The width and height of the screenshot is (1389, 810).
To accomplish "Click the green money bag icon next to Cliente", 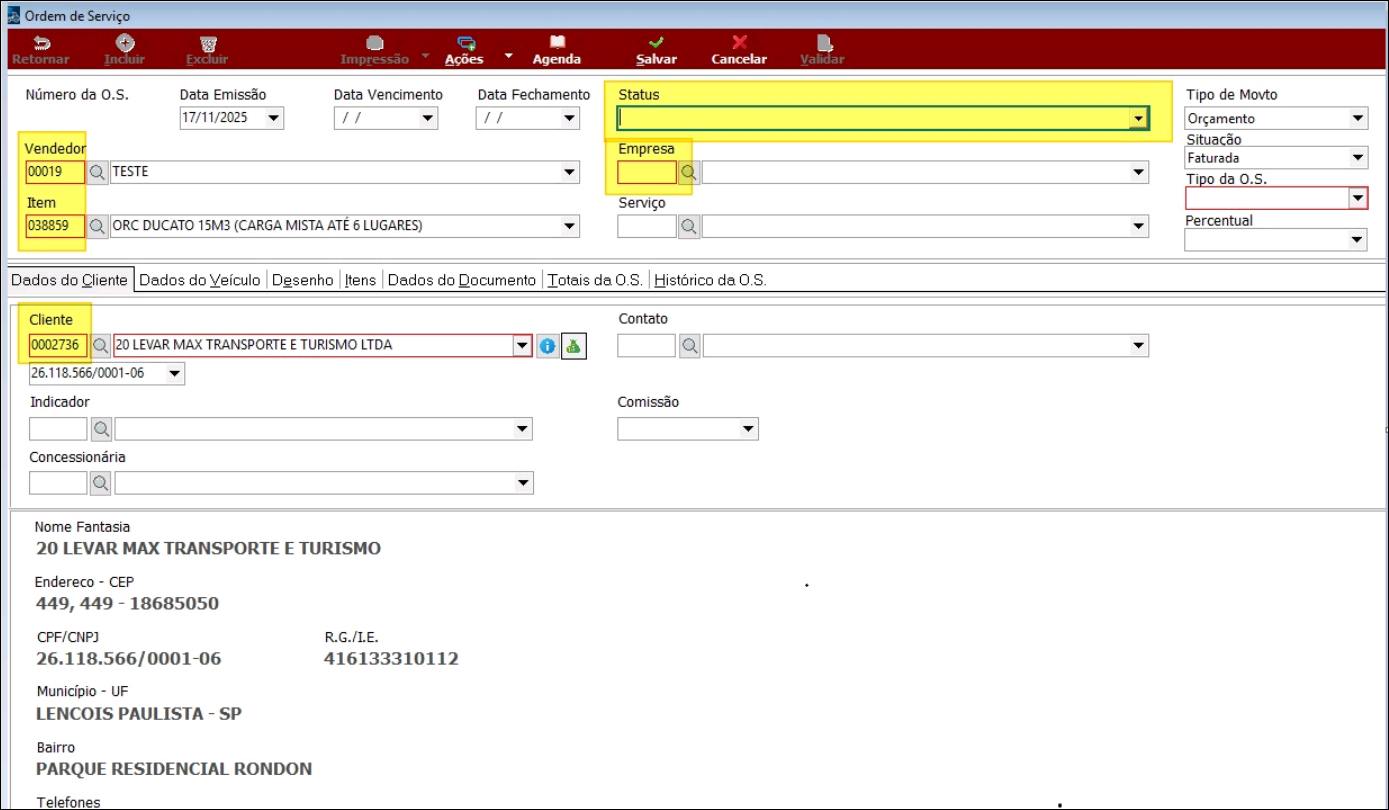I will [x=573, y=346].
